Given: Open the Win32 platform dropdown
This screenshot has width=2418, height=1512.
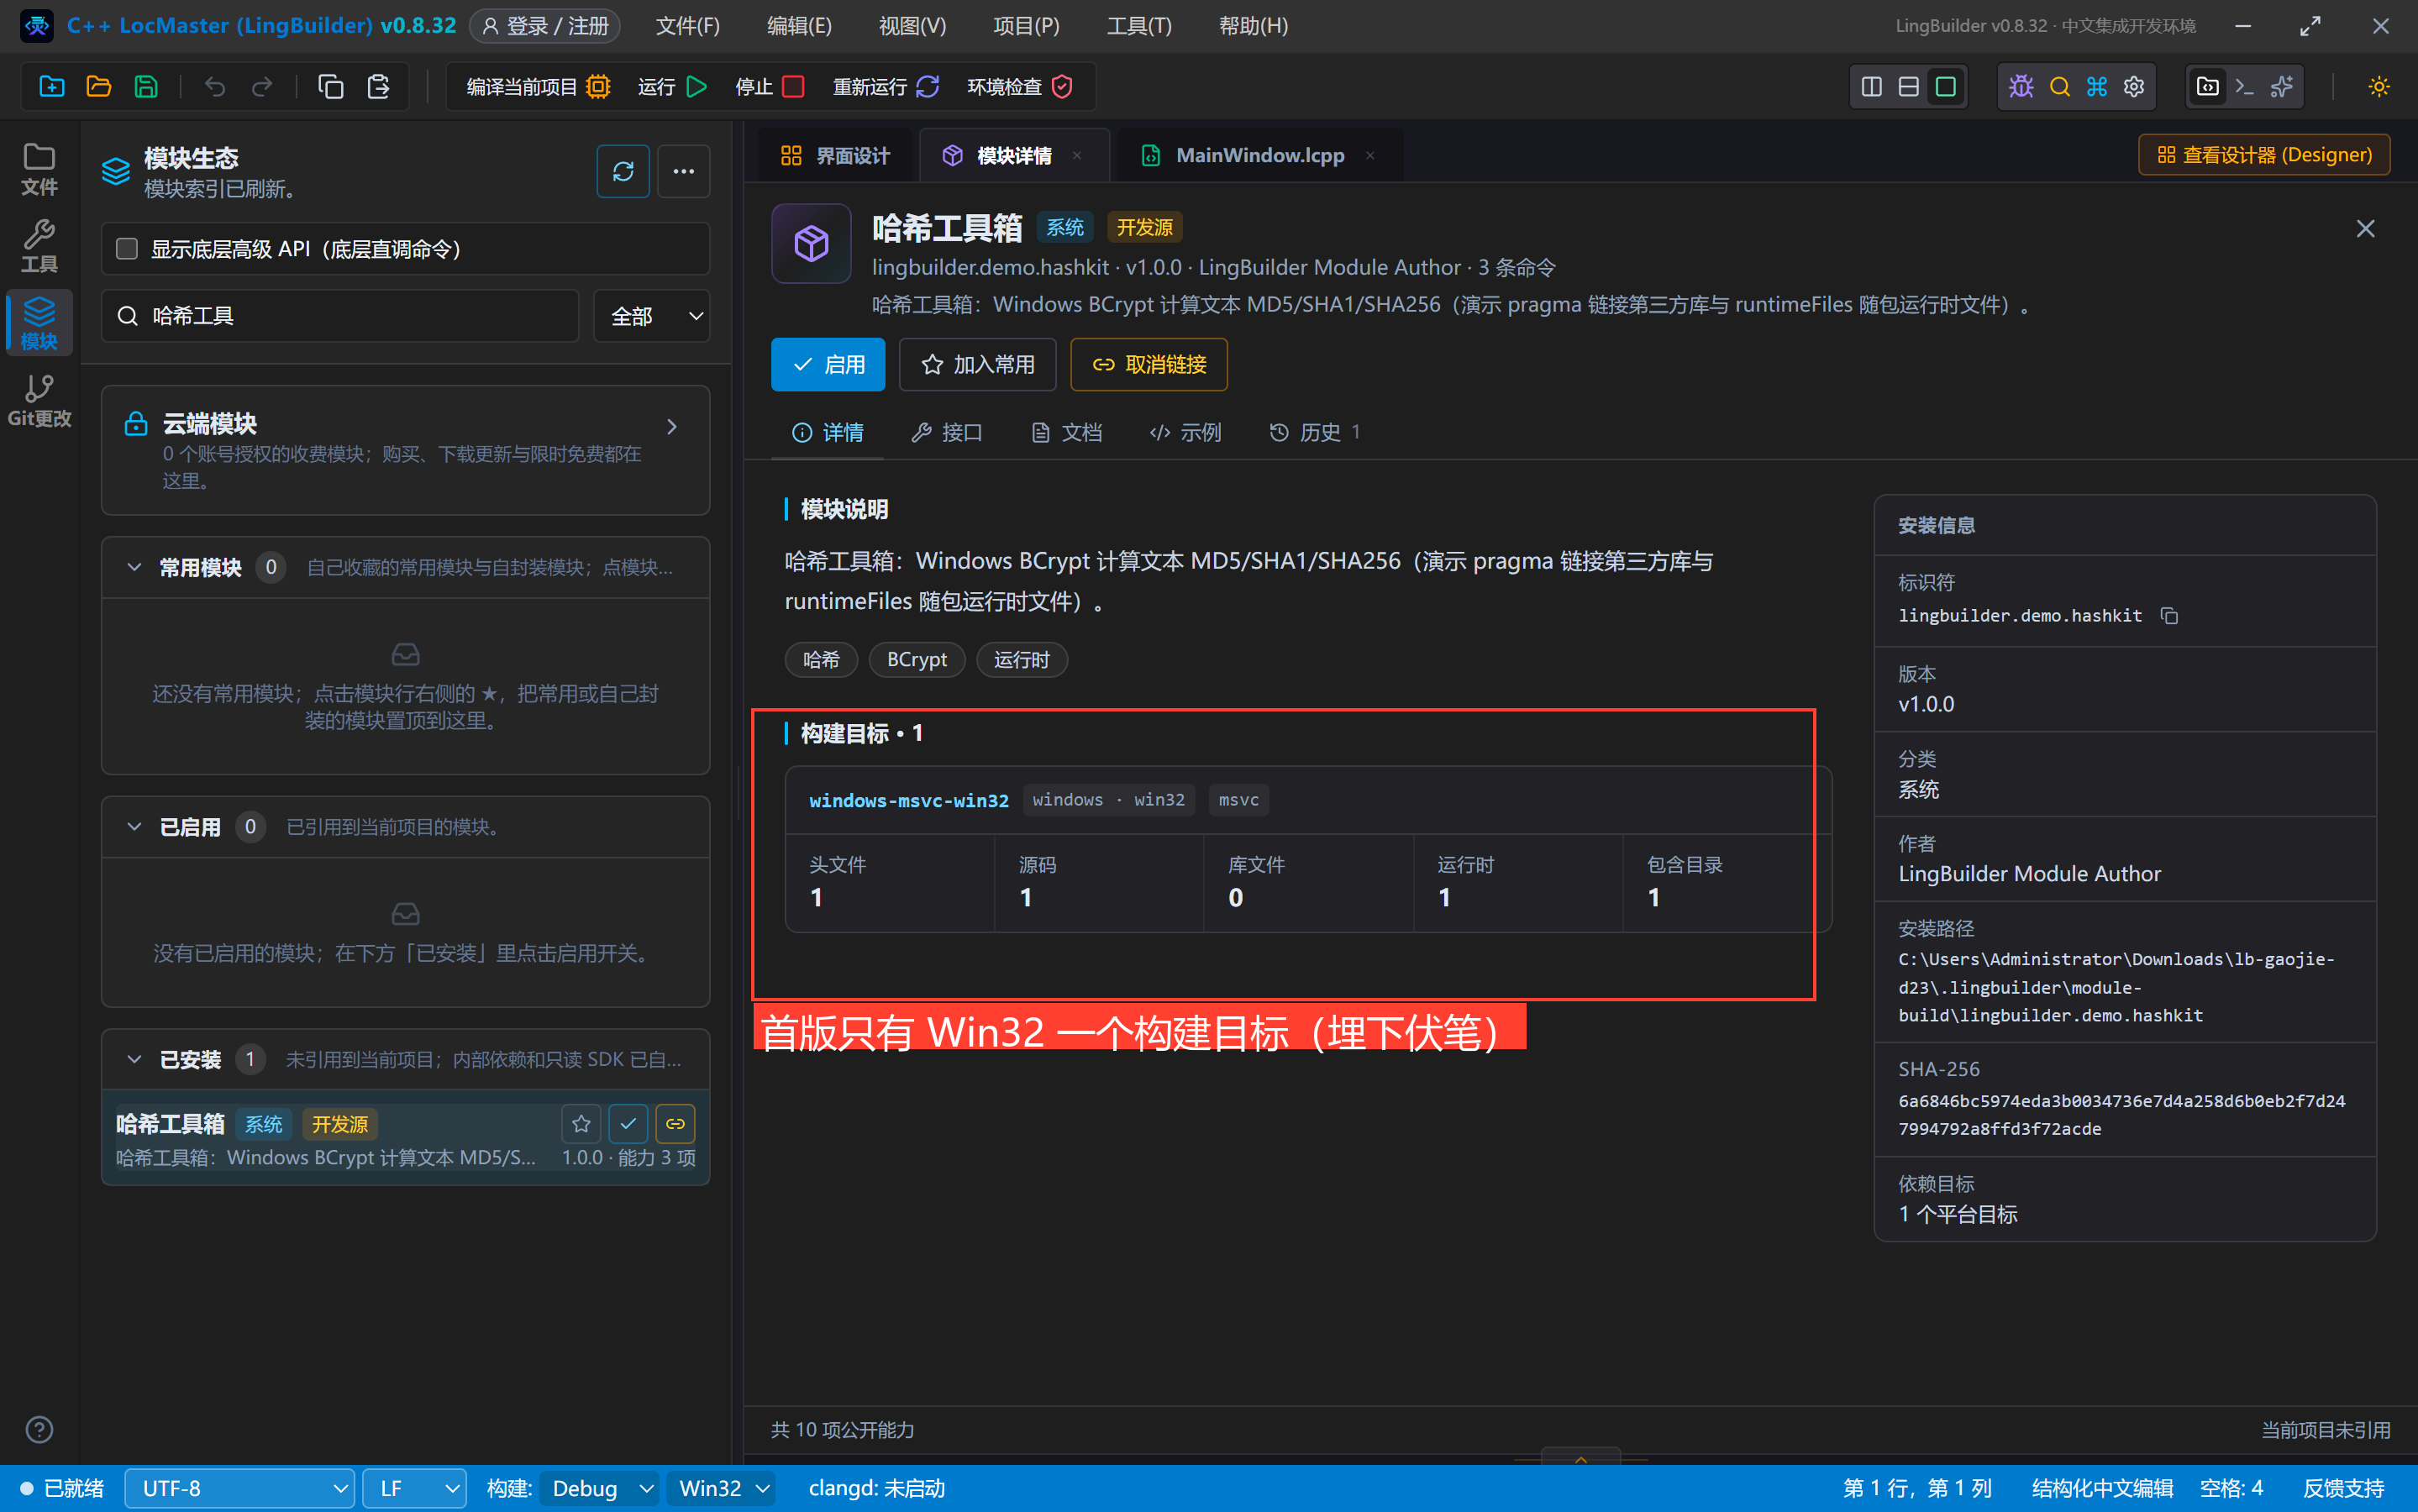Looking at the screenshot, I should (721, 1488).
